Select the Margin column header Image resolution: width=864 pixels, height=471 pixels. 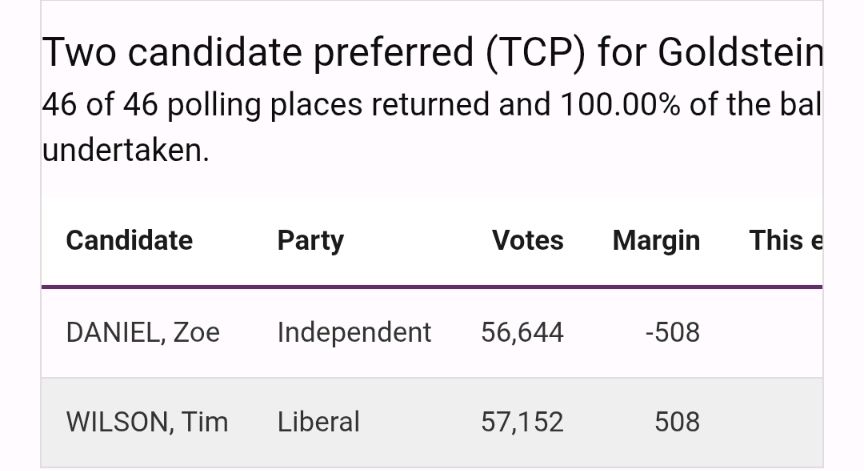(656, 240)
